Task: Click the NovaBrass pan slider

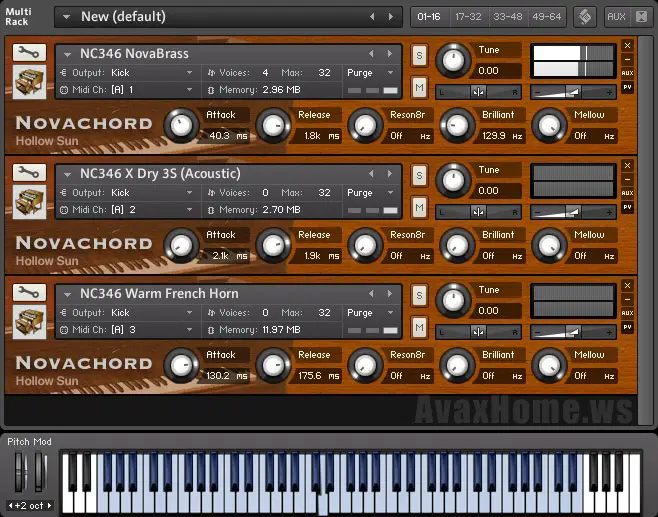Action: pos(478,92)
